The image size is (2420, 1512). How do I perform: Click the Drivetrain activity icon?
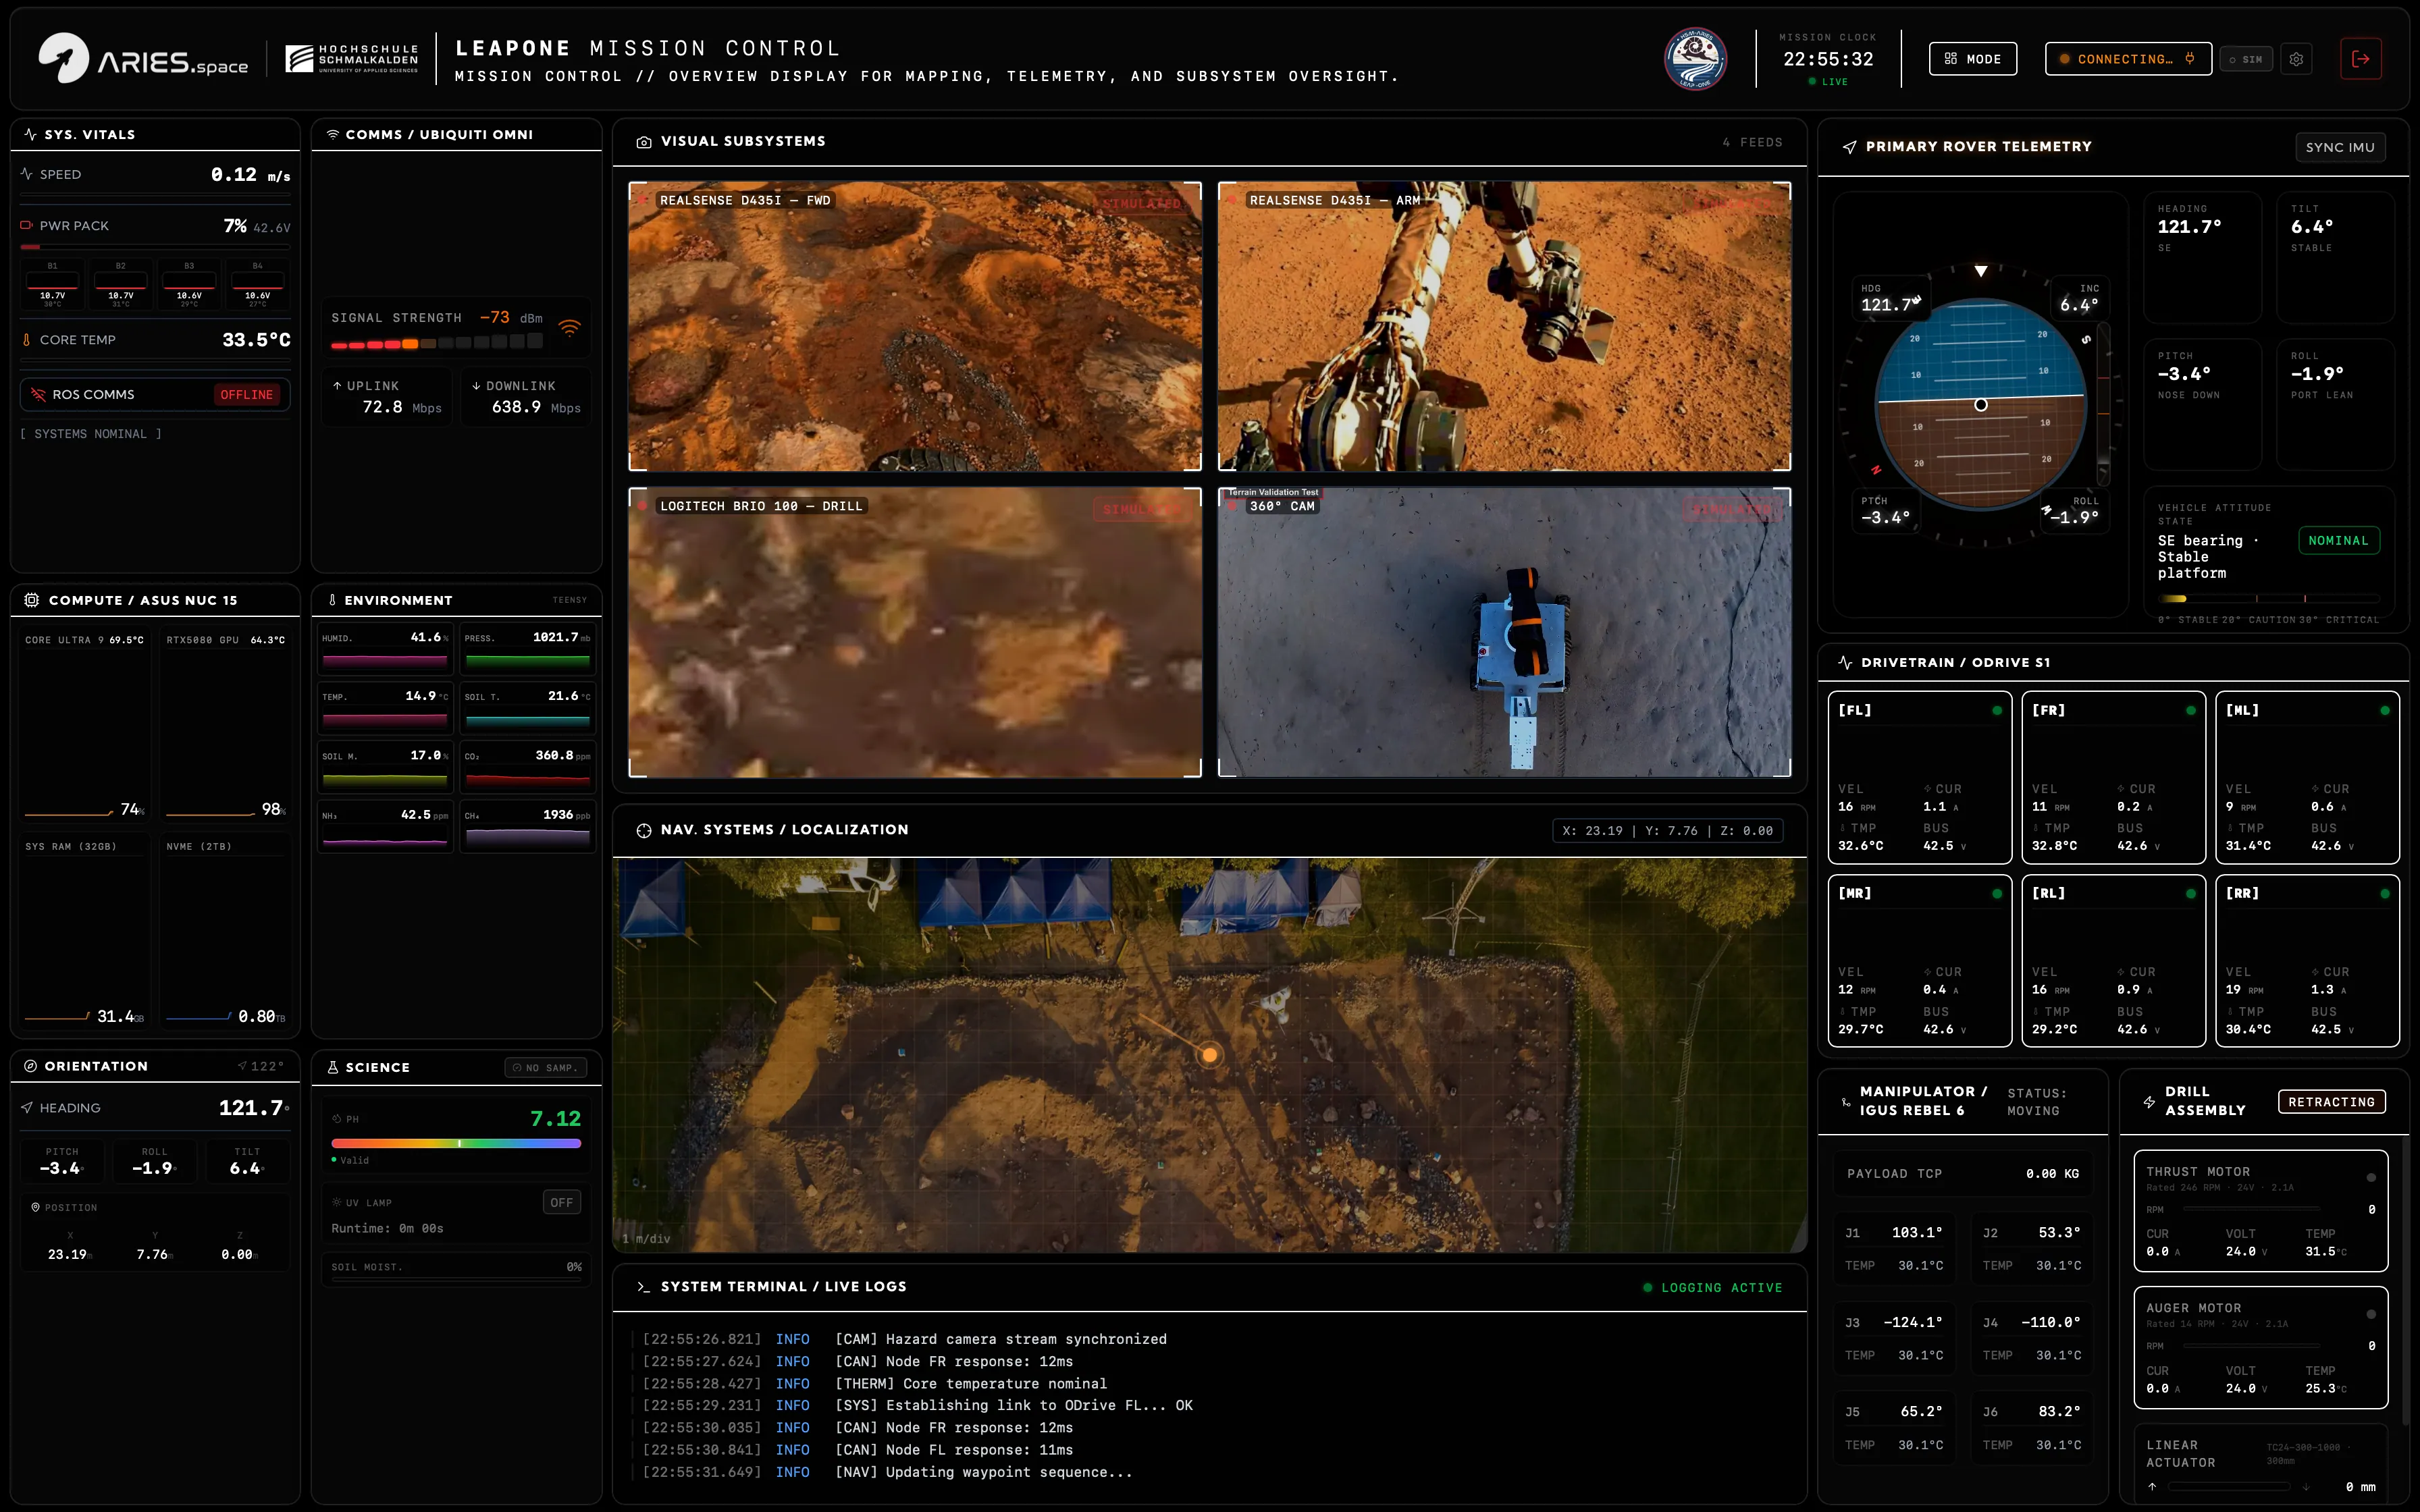tap(1845, 662)
